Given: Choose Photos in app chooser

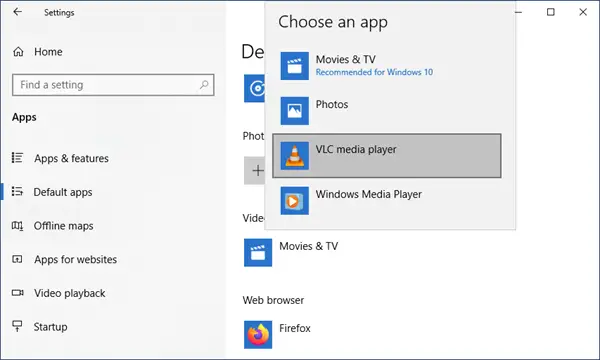Looking at the screenshot, I should [x=387, y=111].
